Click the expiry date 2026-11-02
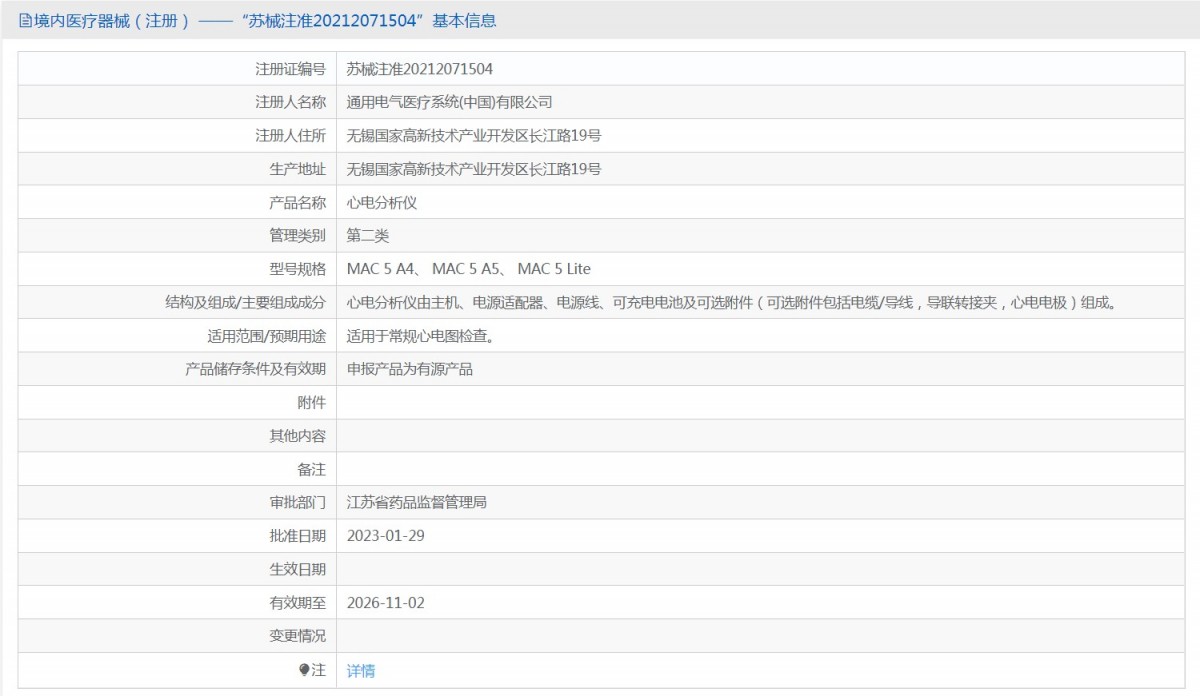Image resolution: width=1200 pixels, height=696 pixels. click(386, 602)
